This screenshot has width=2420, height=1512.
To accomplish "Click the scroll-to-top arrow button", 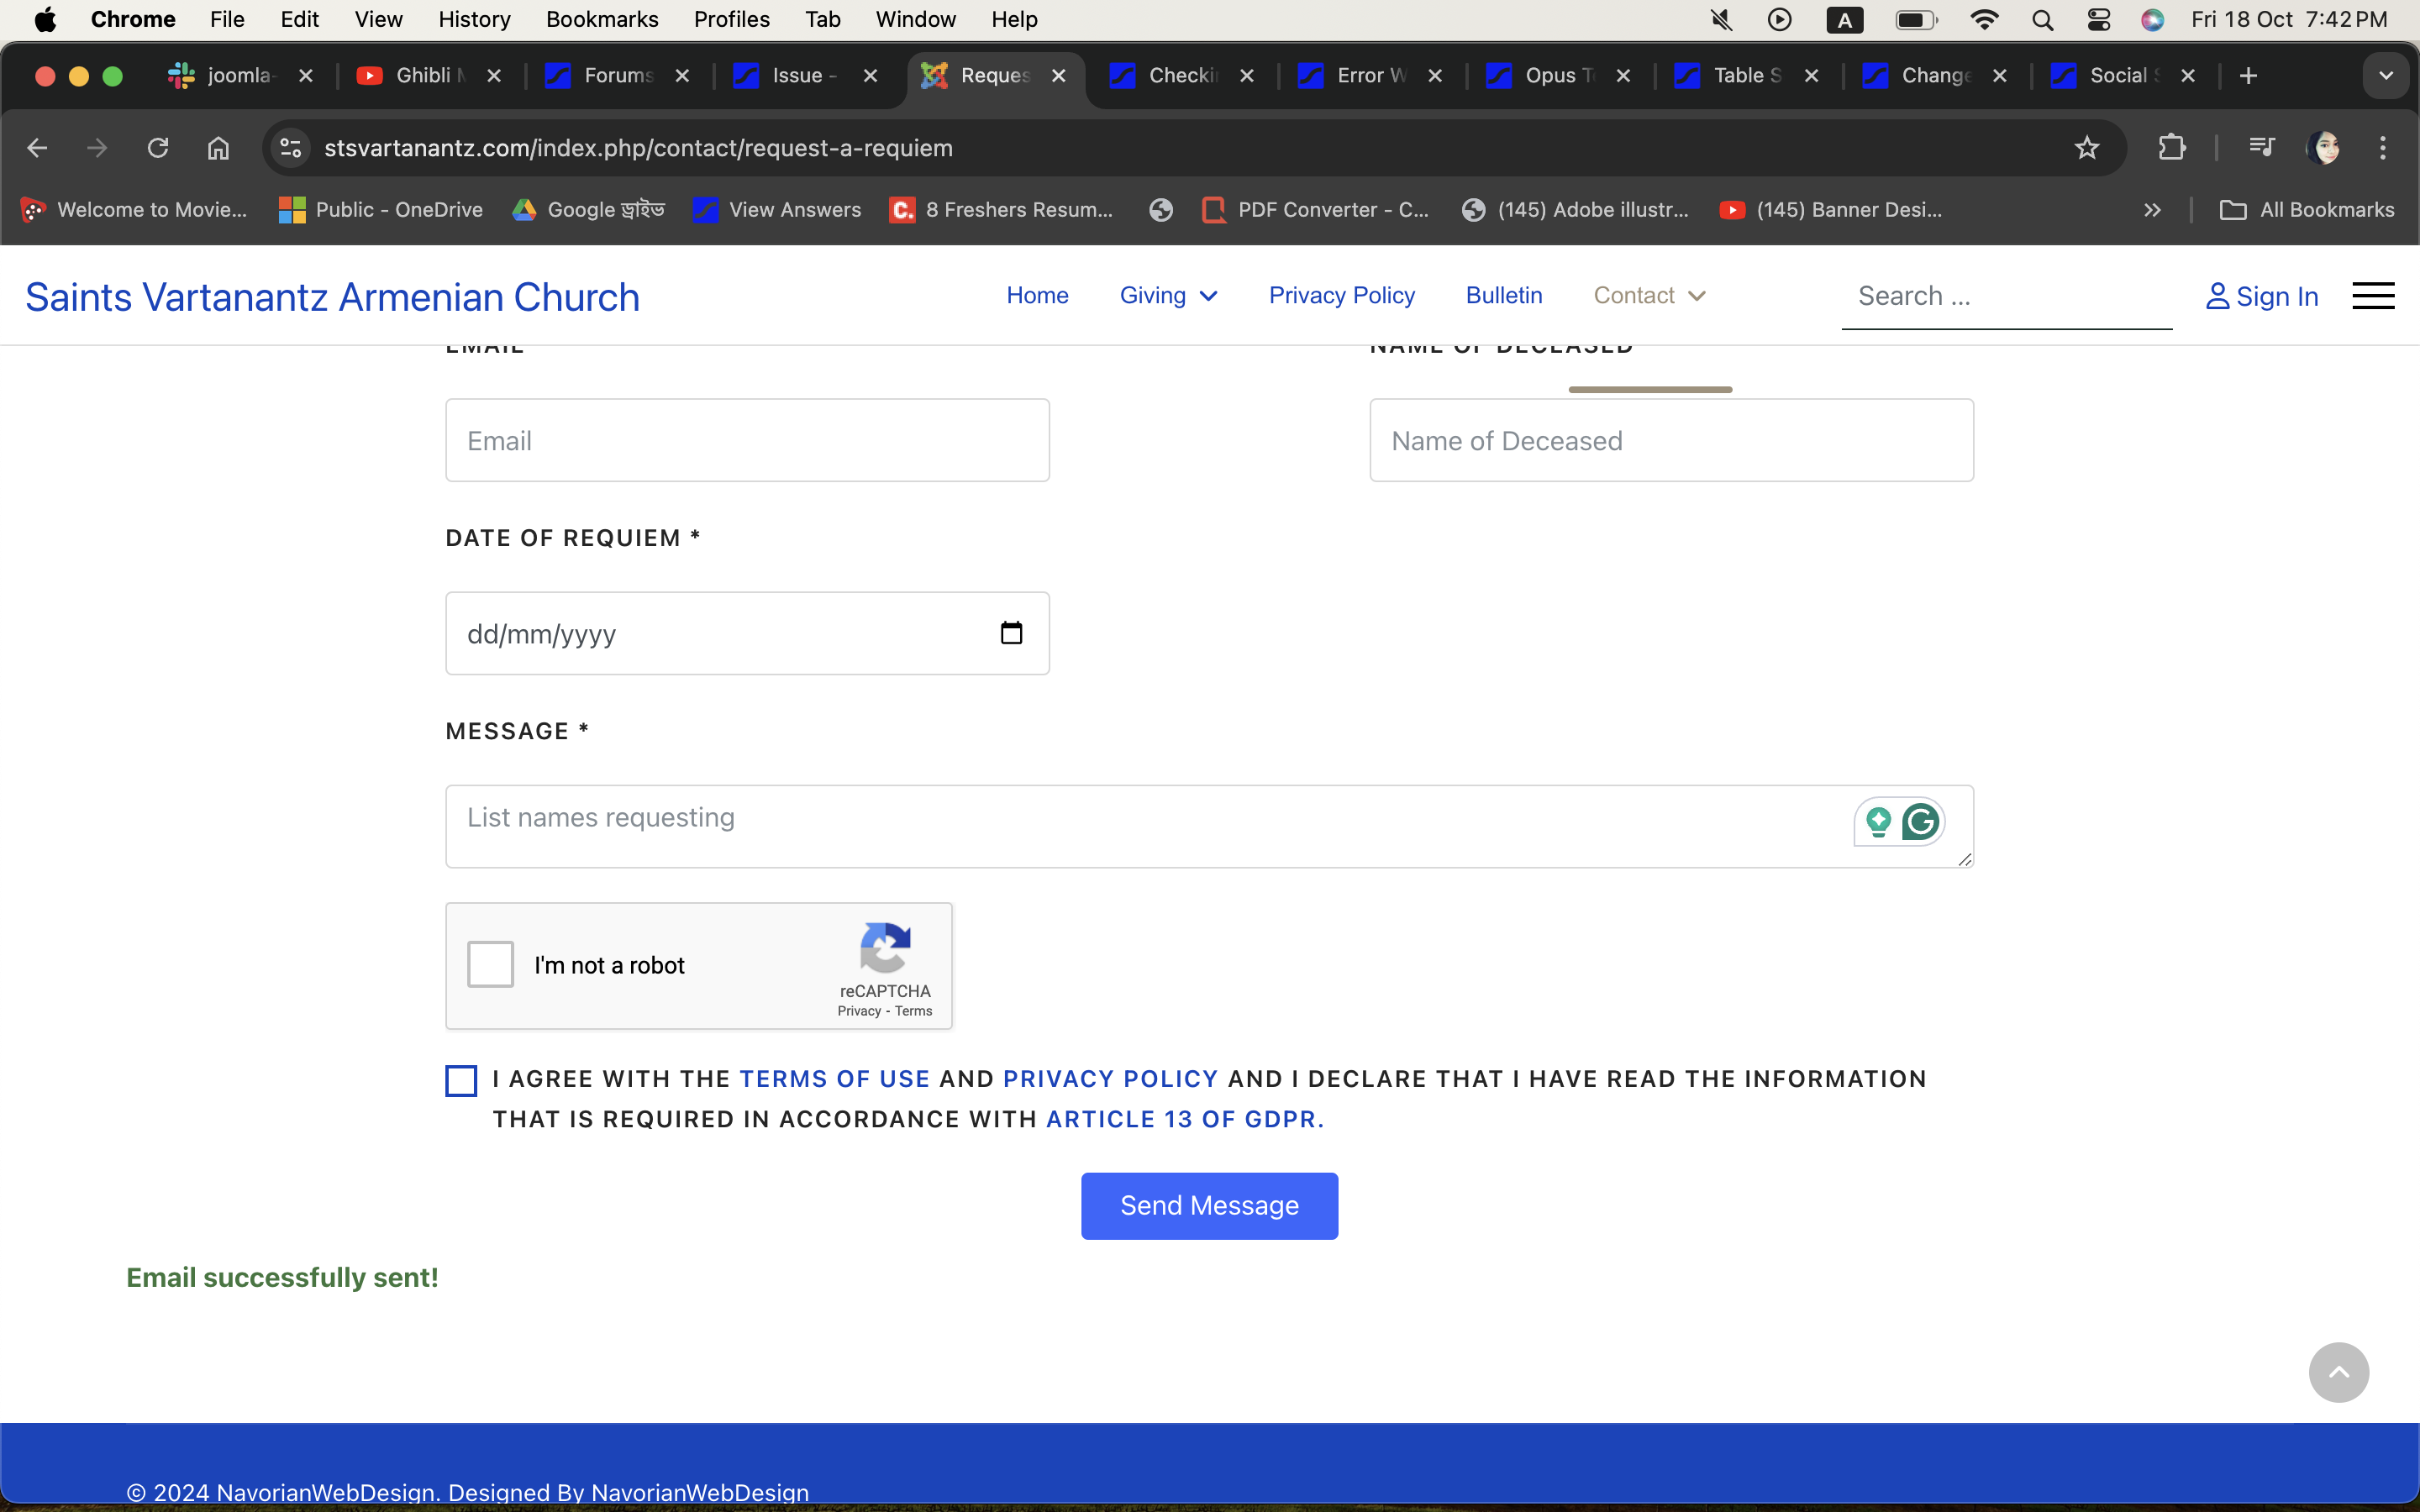I will click(x=2338, y=1372).
